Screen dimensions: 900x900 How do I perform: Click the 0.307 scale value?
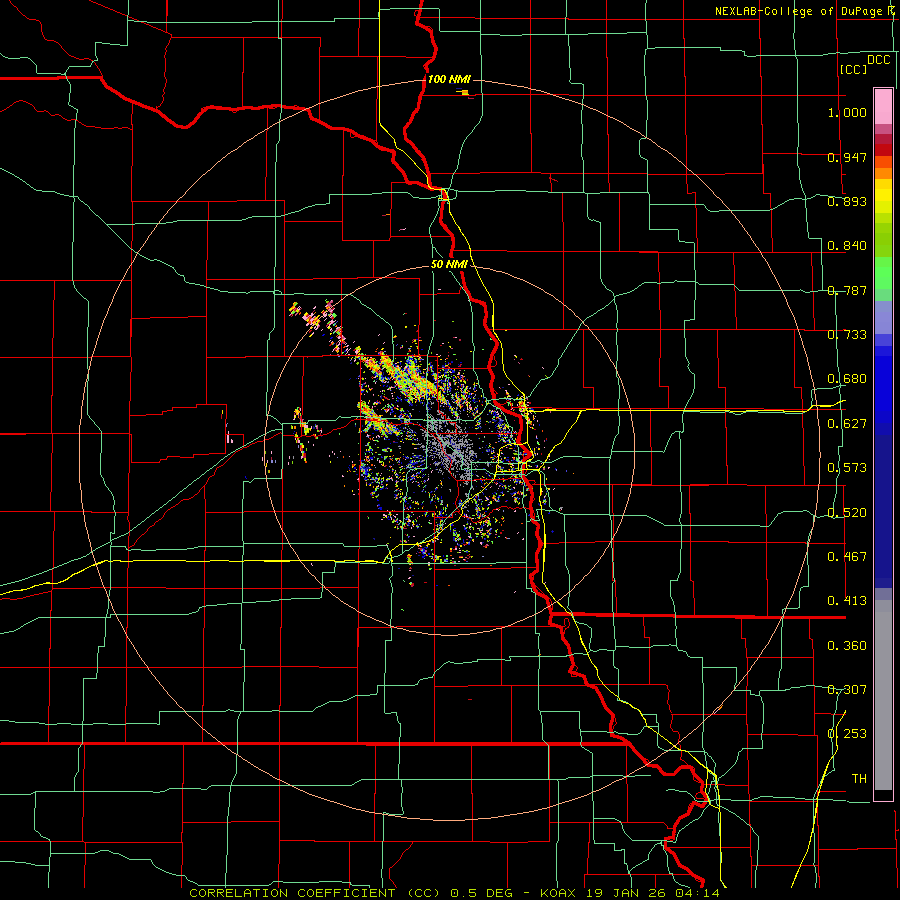(847, 690)
